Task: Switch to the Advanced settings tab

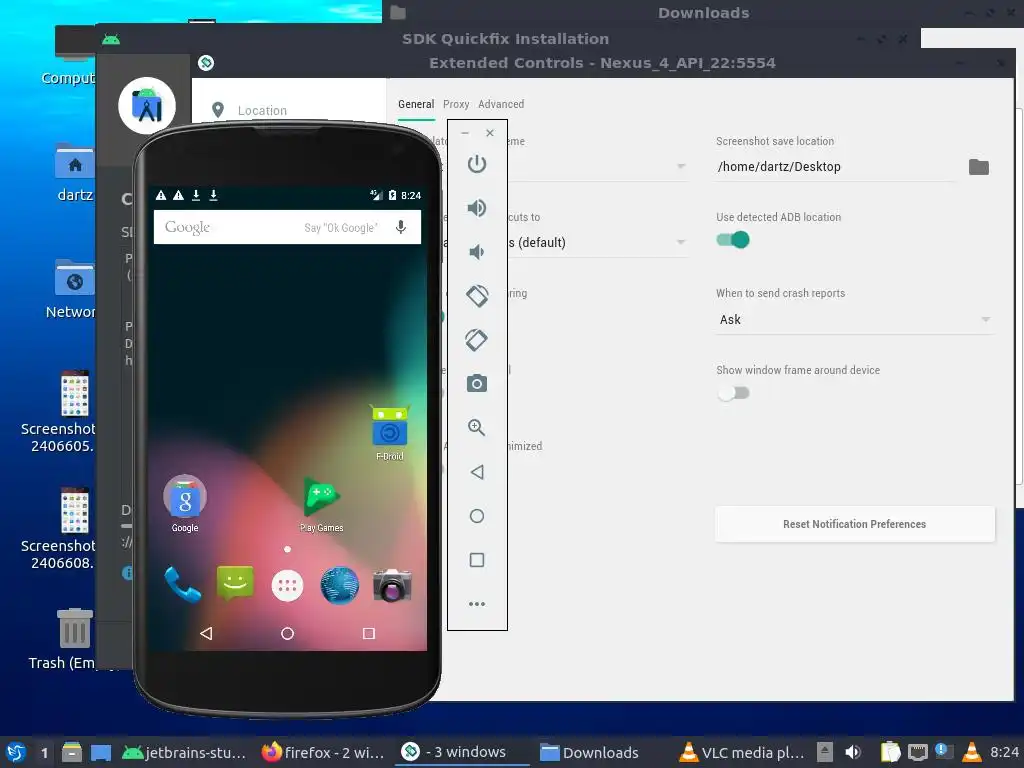Action: (501, 104)
